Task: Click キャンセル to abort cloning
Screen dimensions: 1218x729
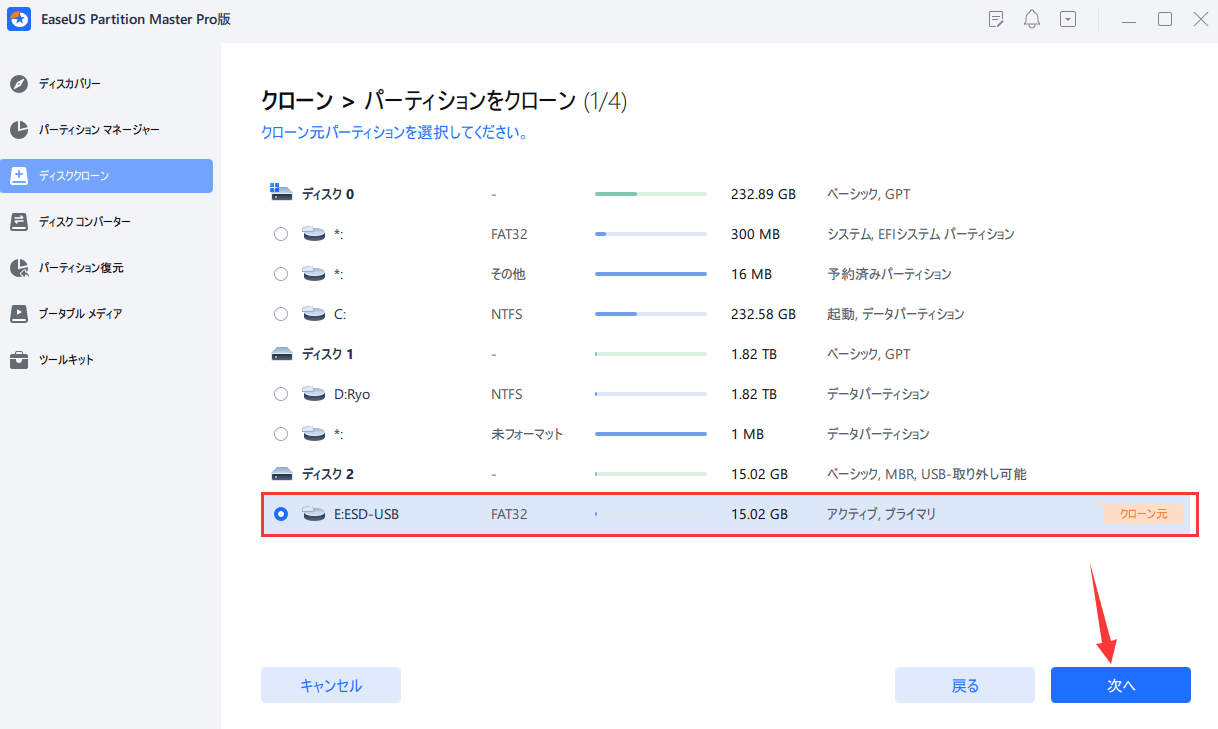Action: pyautogui.click(x=330, y=684)
